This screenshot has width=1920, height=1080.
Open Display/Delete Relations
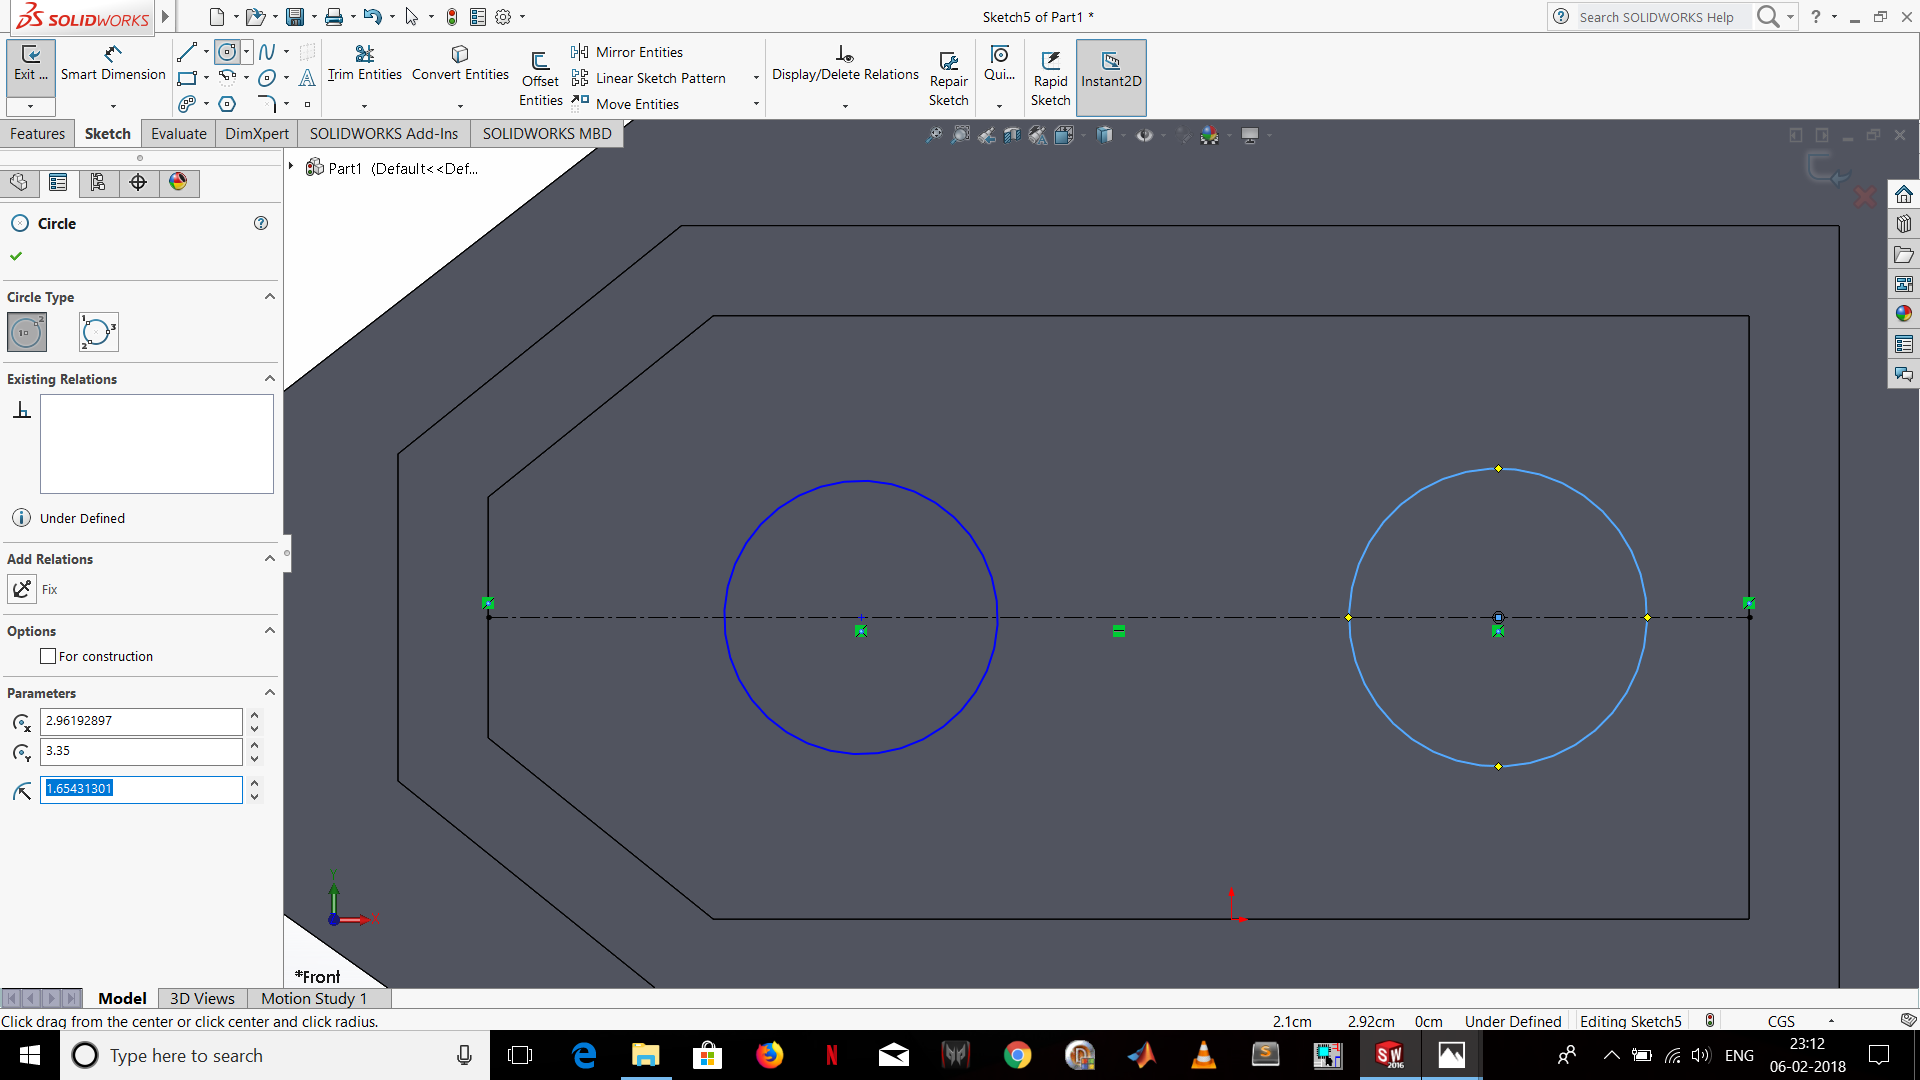(x=845, y=63)
